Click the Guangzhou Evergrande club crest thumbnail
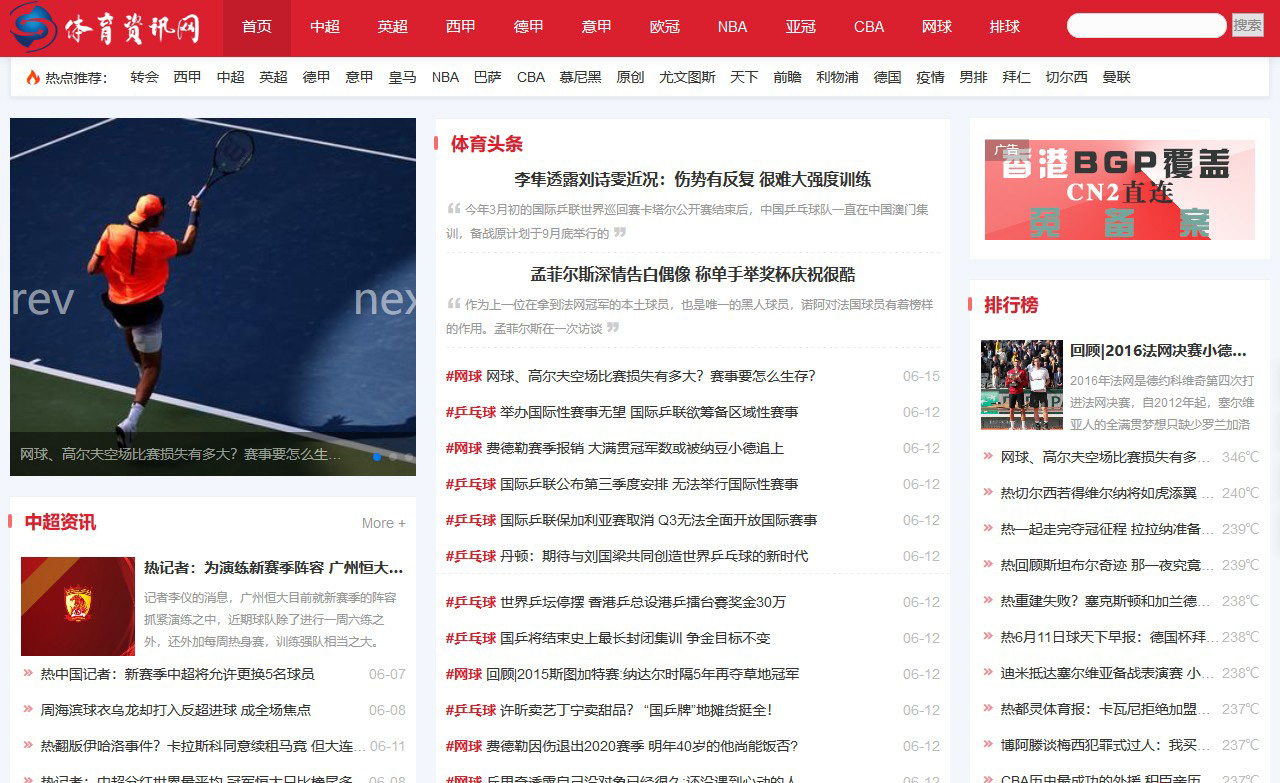1280x783 pixels. pos(78,606)
